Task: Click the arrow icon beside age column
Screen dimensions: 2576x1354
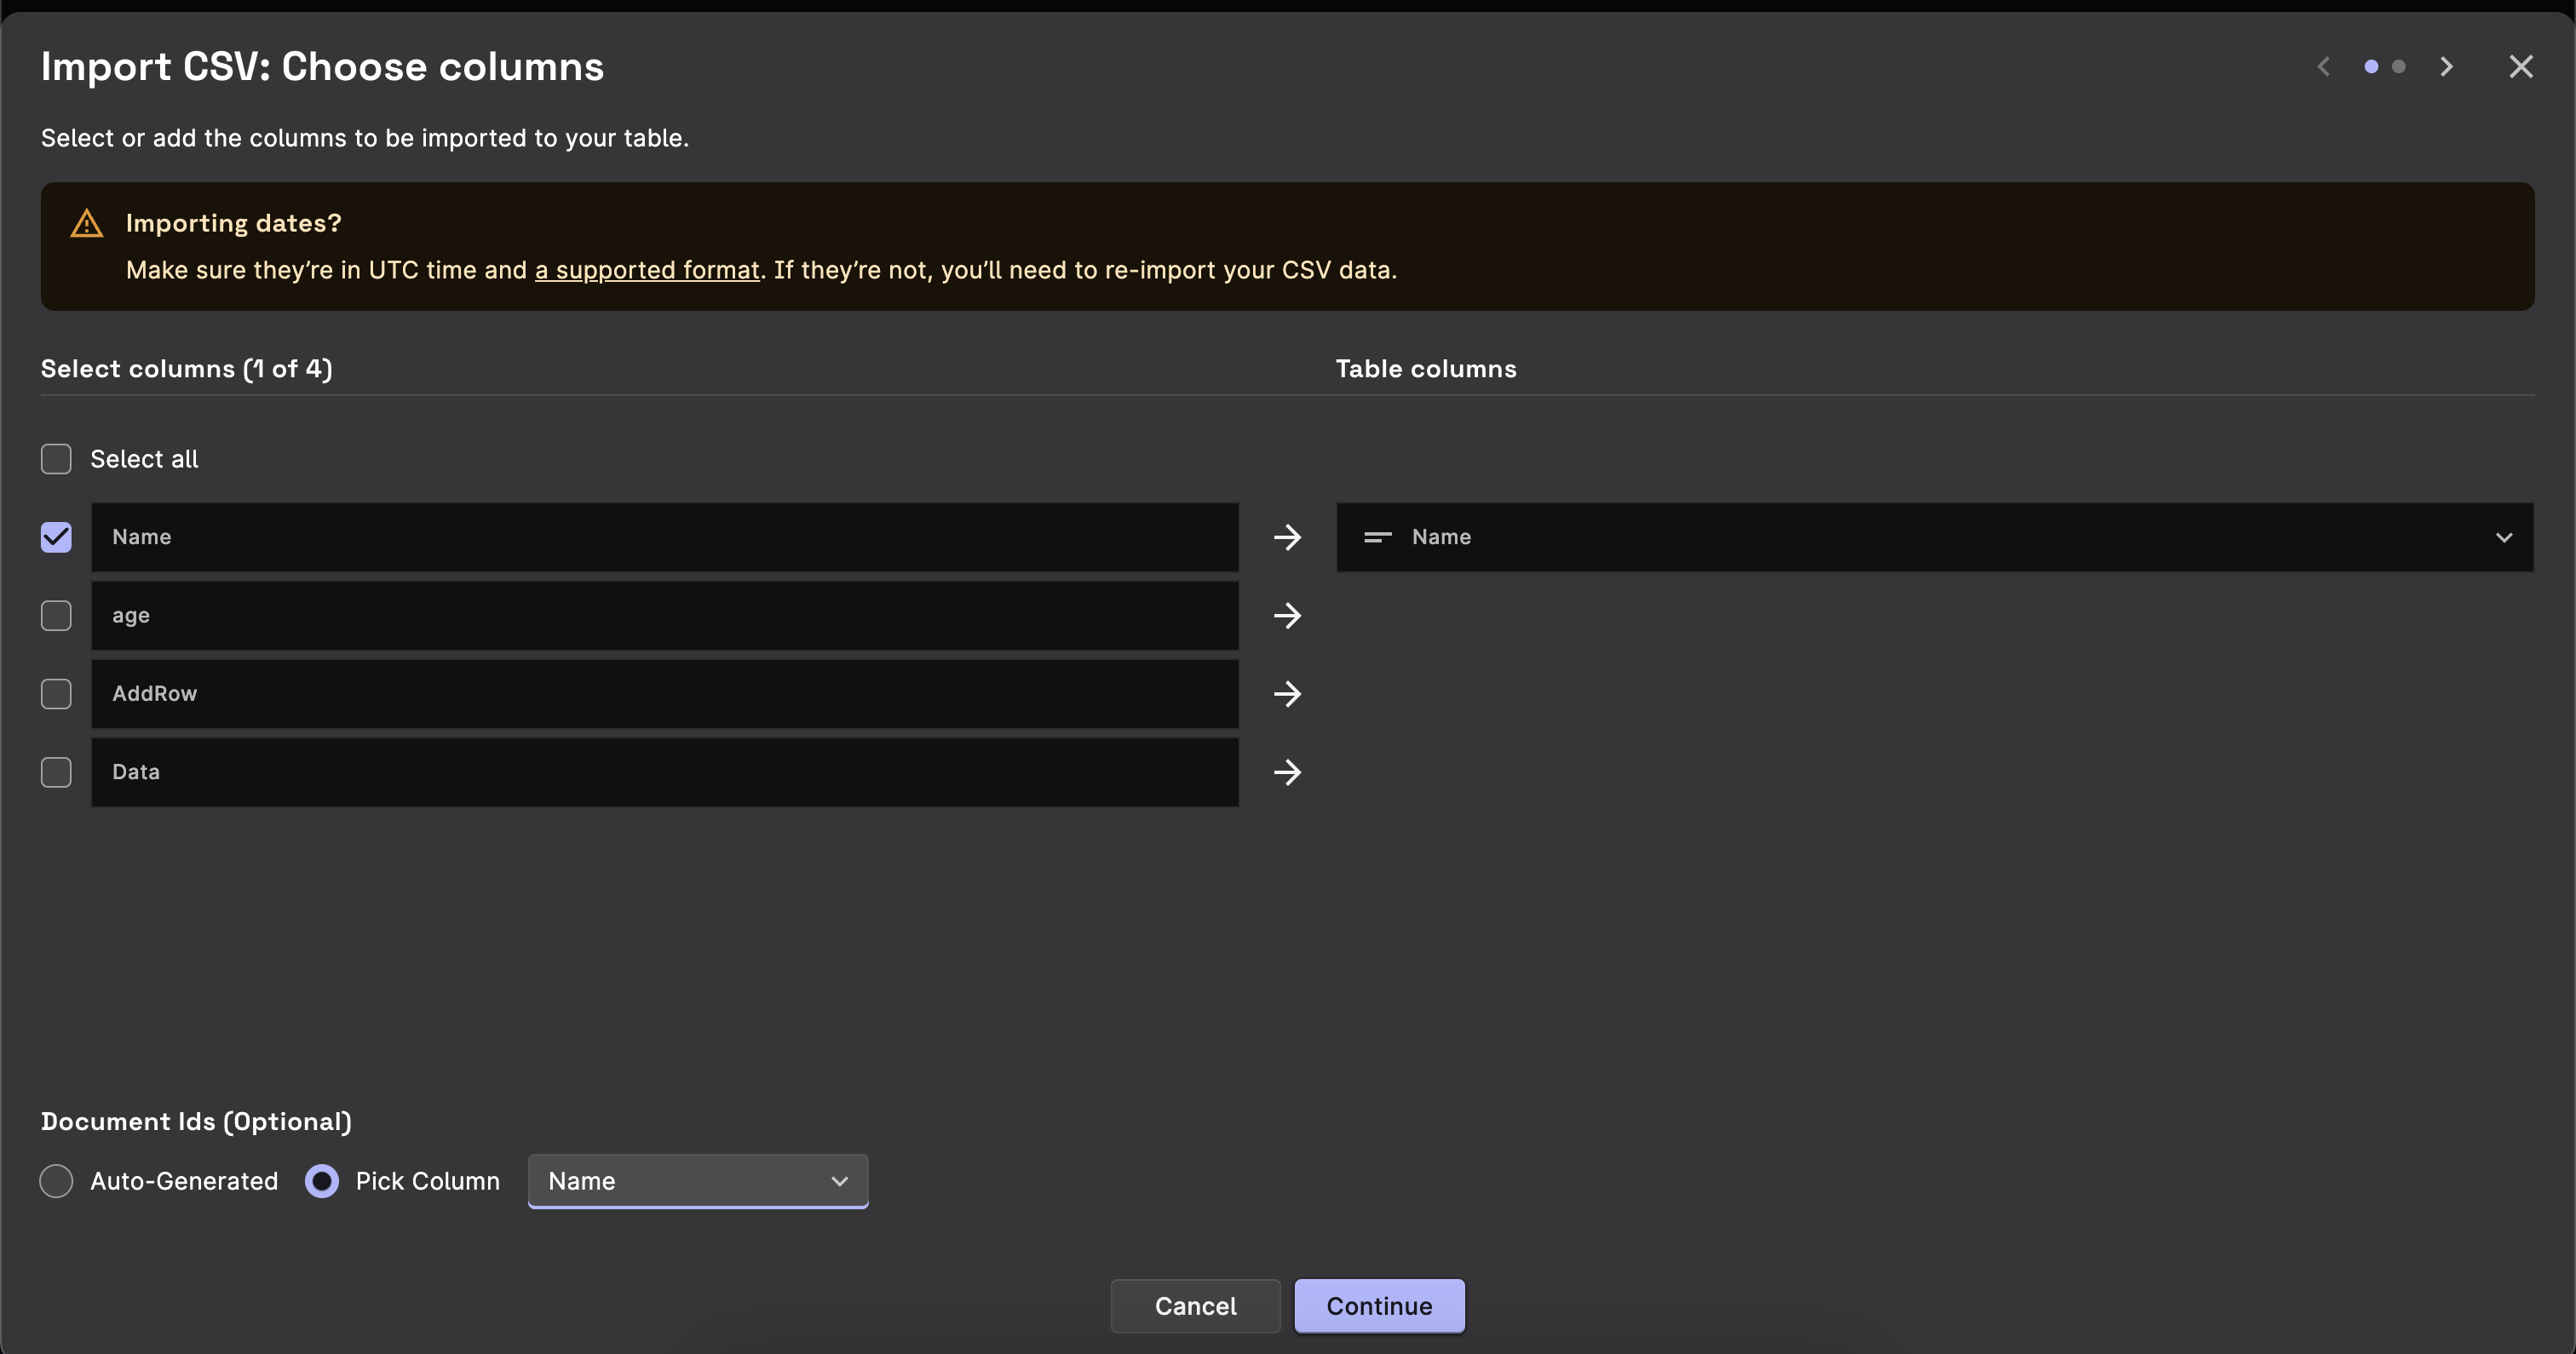Action: [x=1287, y=615]
